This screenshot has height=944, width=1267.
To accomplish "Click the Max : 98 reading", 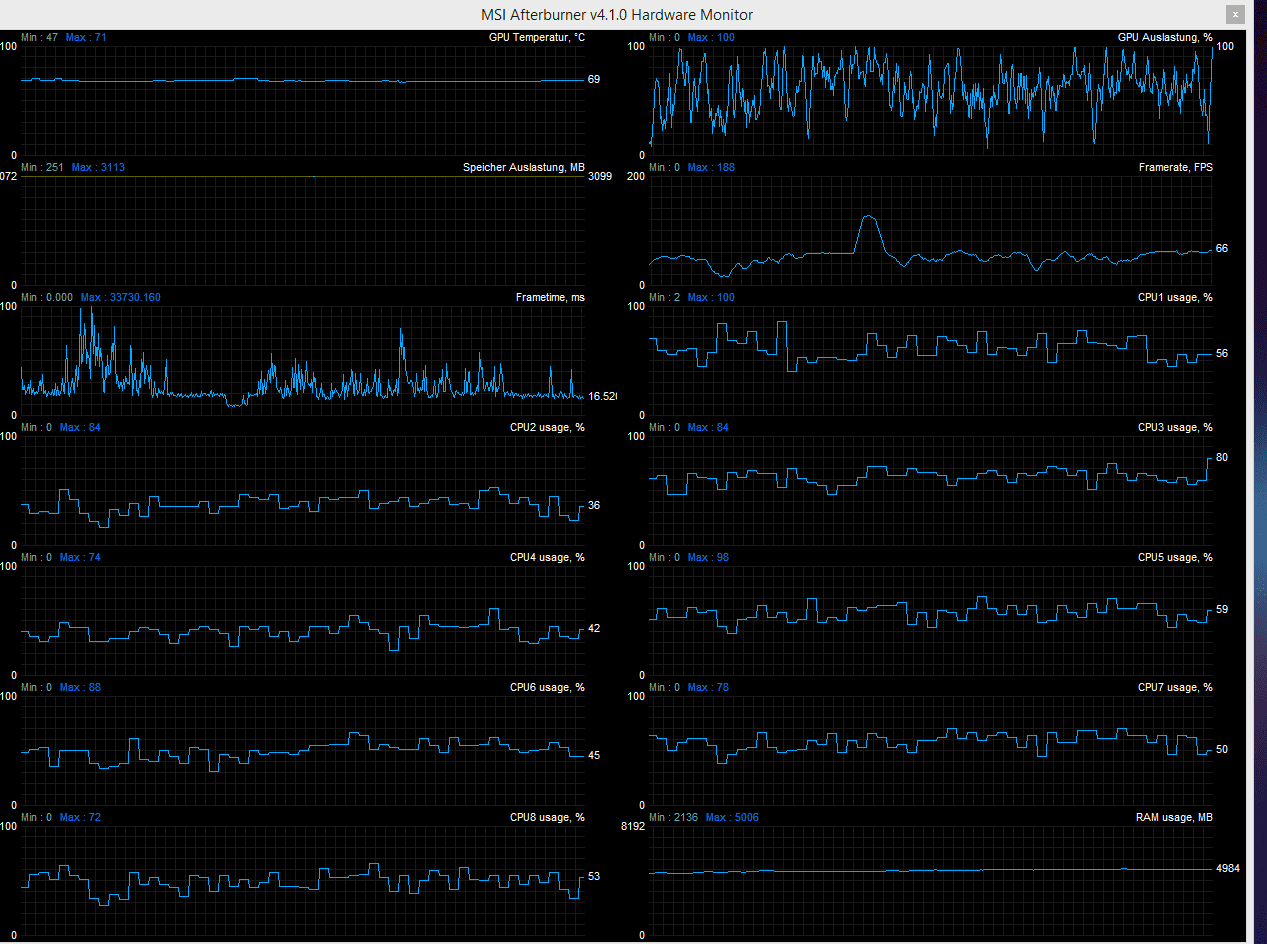I will pyautogui.click(x=708, y=557).
